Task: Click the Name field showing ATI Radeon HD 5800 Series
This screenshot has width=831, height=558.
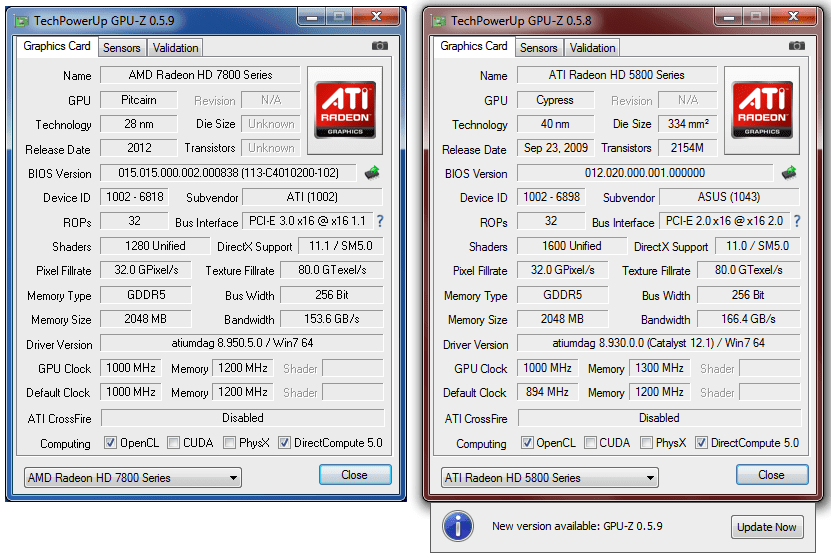Action: [x=617, y=75]
